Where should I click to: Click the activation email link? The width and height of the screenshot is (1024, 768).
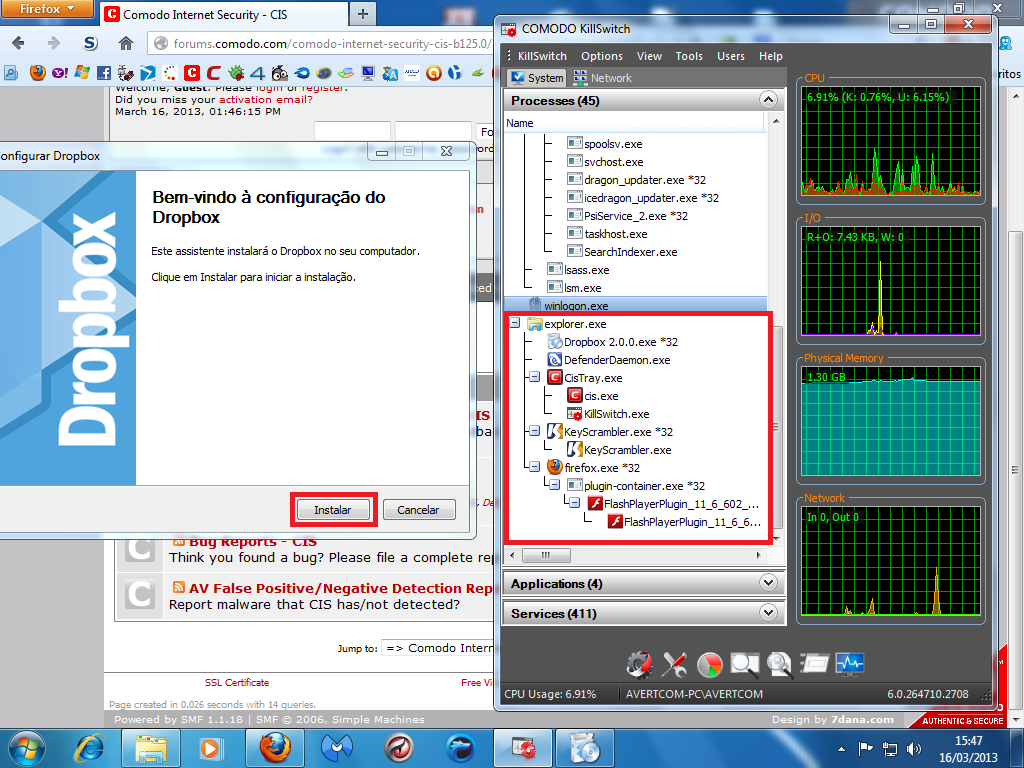pyautogui.click(x=266, y=99)
